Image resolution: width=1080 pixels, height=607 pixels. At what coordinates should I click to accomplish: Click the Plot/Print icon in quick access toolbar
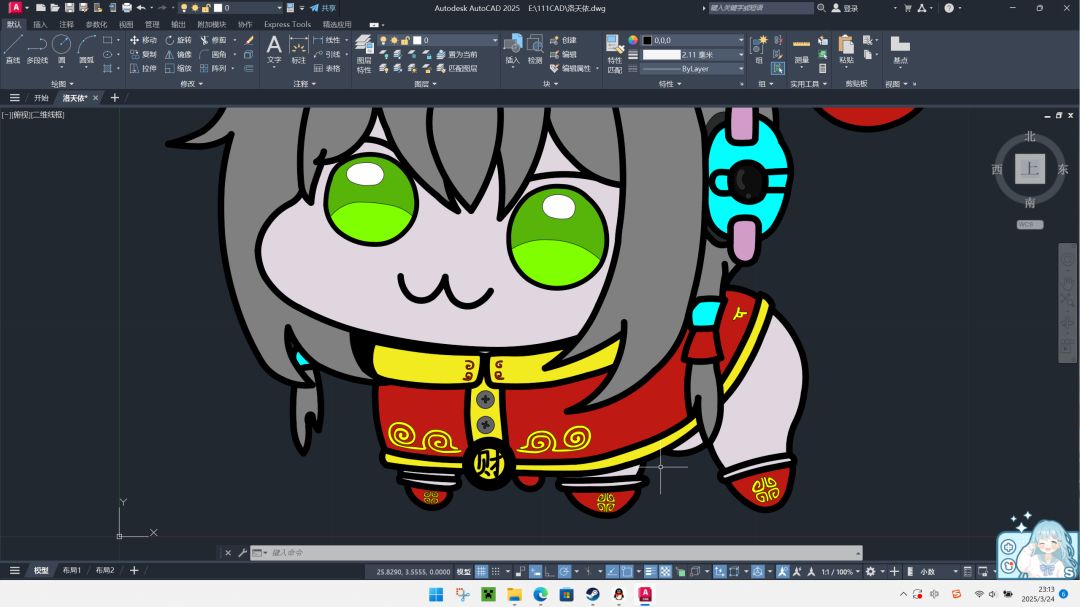click(127, 8)
